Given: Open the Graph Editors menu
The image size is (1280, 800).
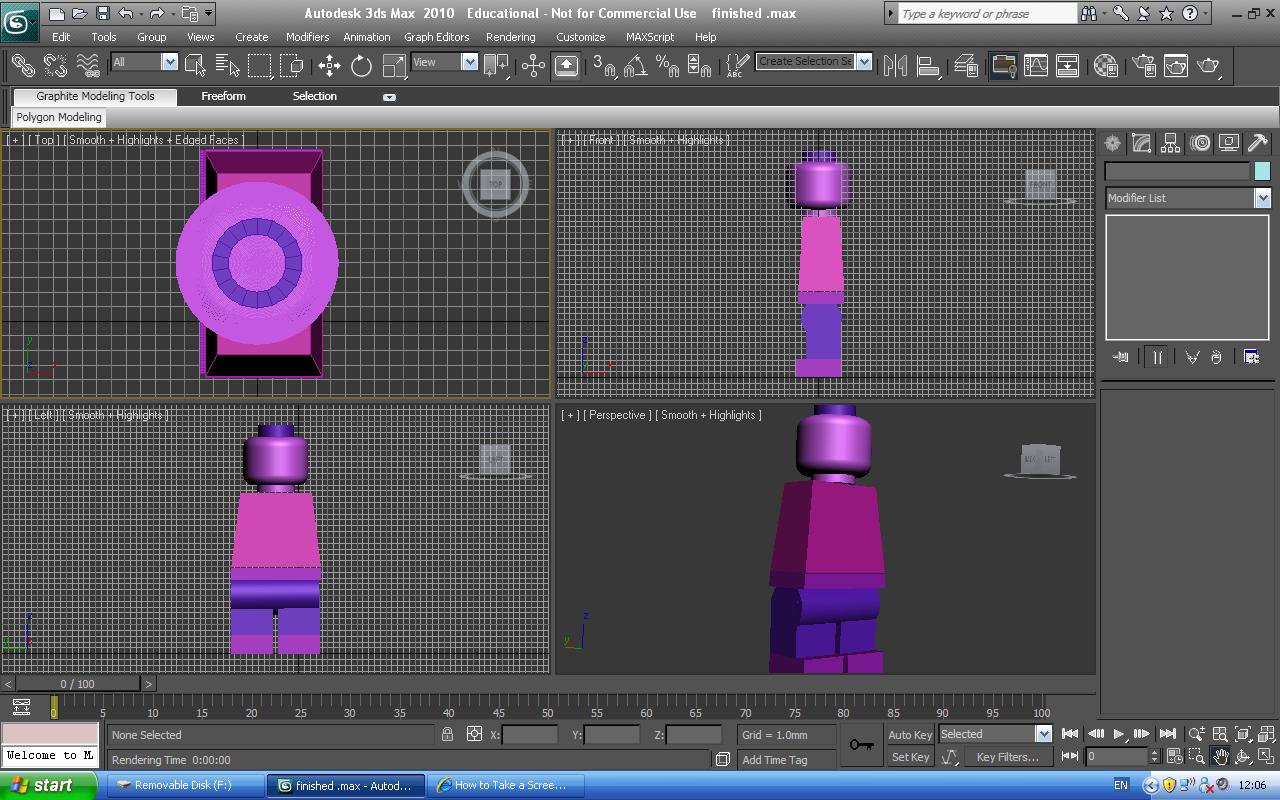Looking at the screenshot, I should [x=436, y=37].
